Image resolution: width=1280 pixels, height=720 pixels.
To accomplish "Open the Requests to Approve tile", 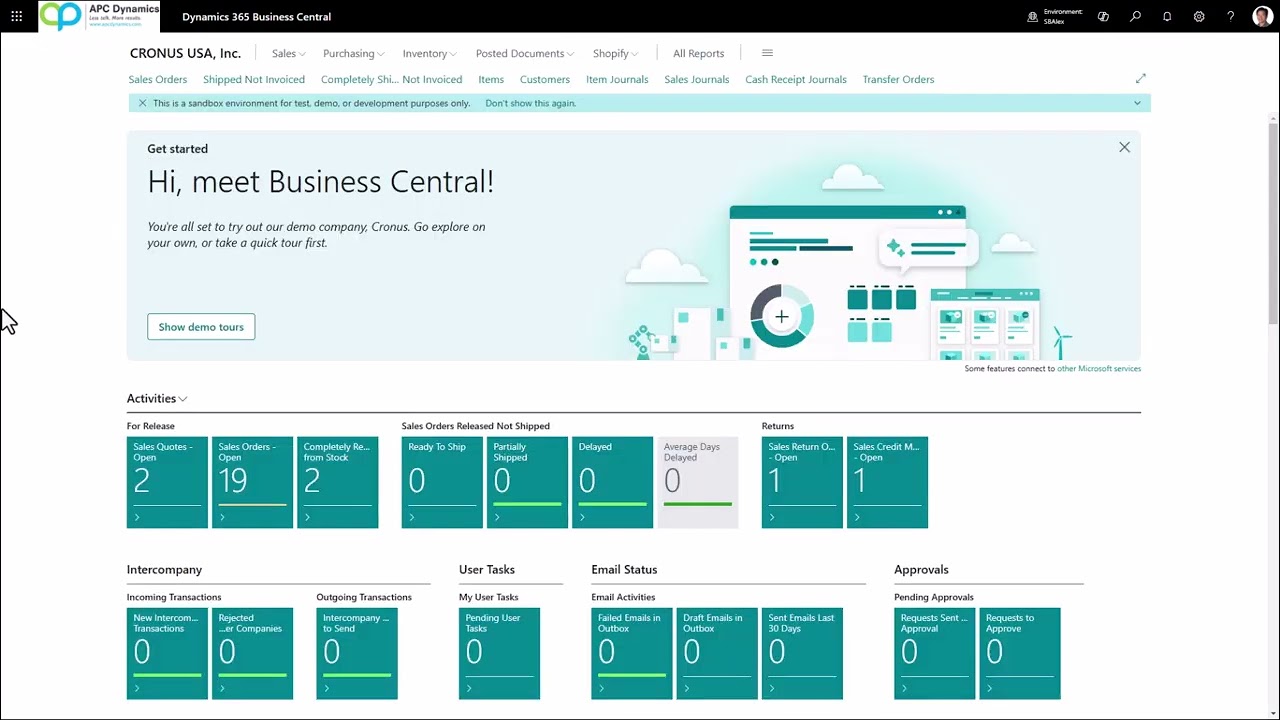I will (x=1020, y=653).
